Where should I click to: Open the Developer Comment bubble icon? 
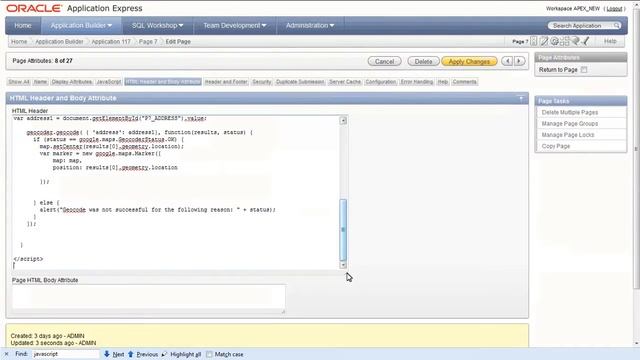point(576,41)
